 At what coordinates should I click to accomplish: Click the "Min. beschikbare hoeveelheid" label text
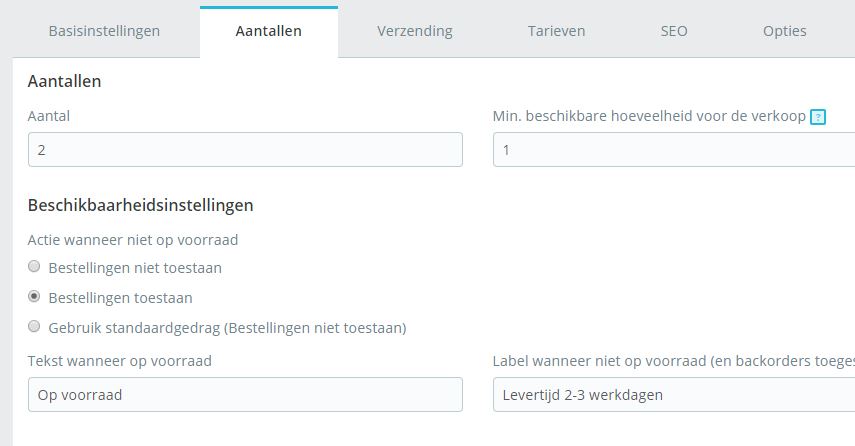pos(649,116)
